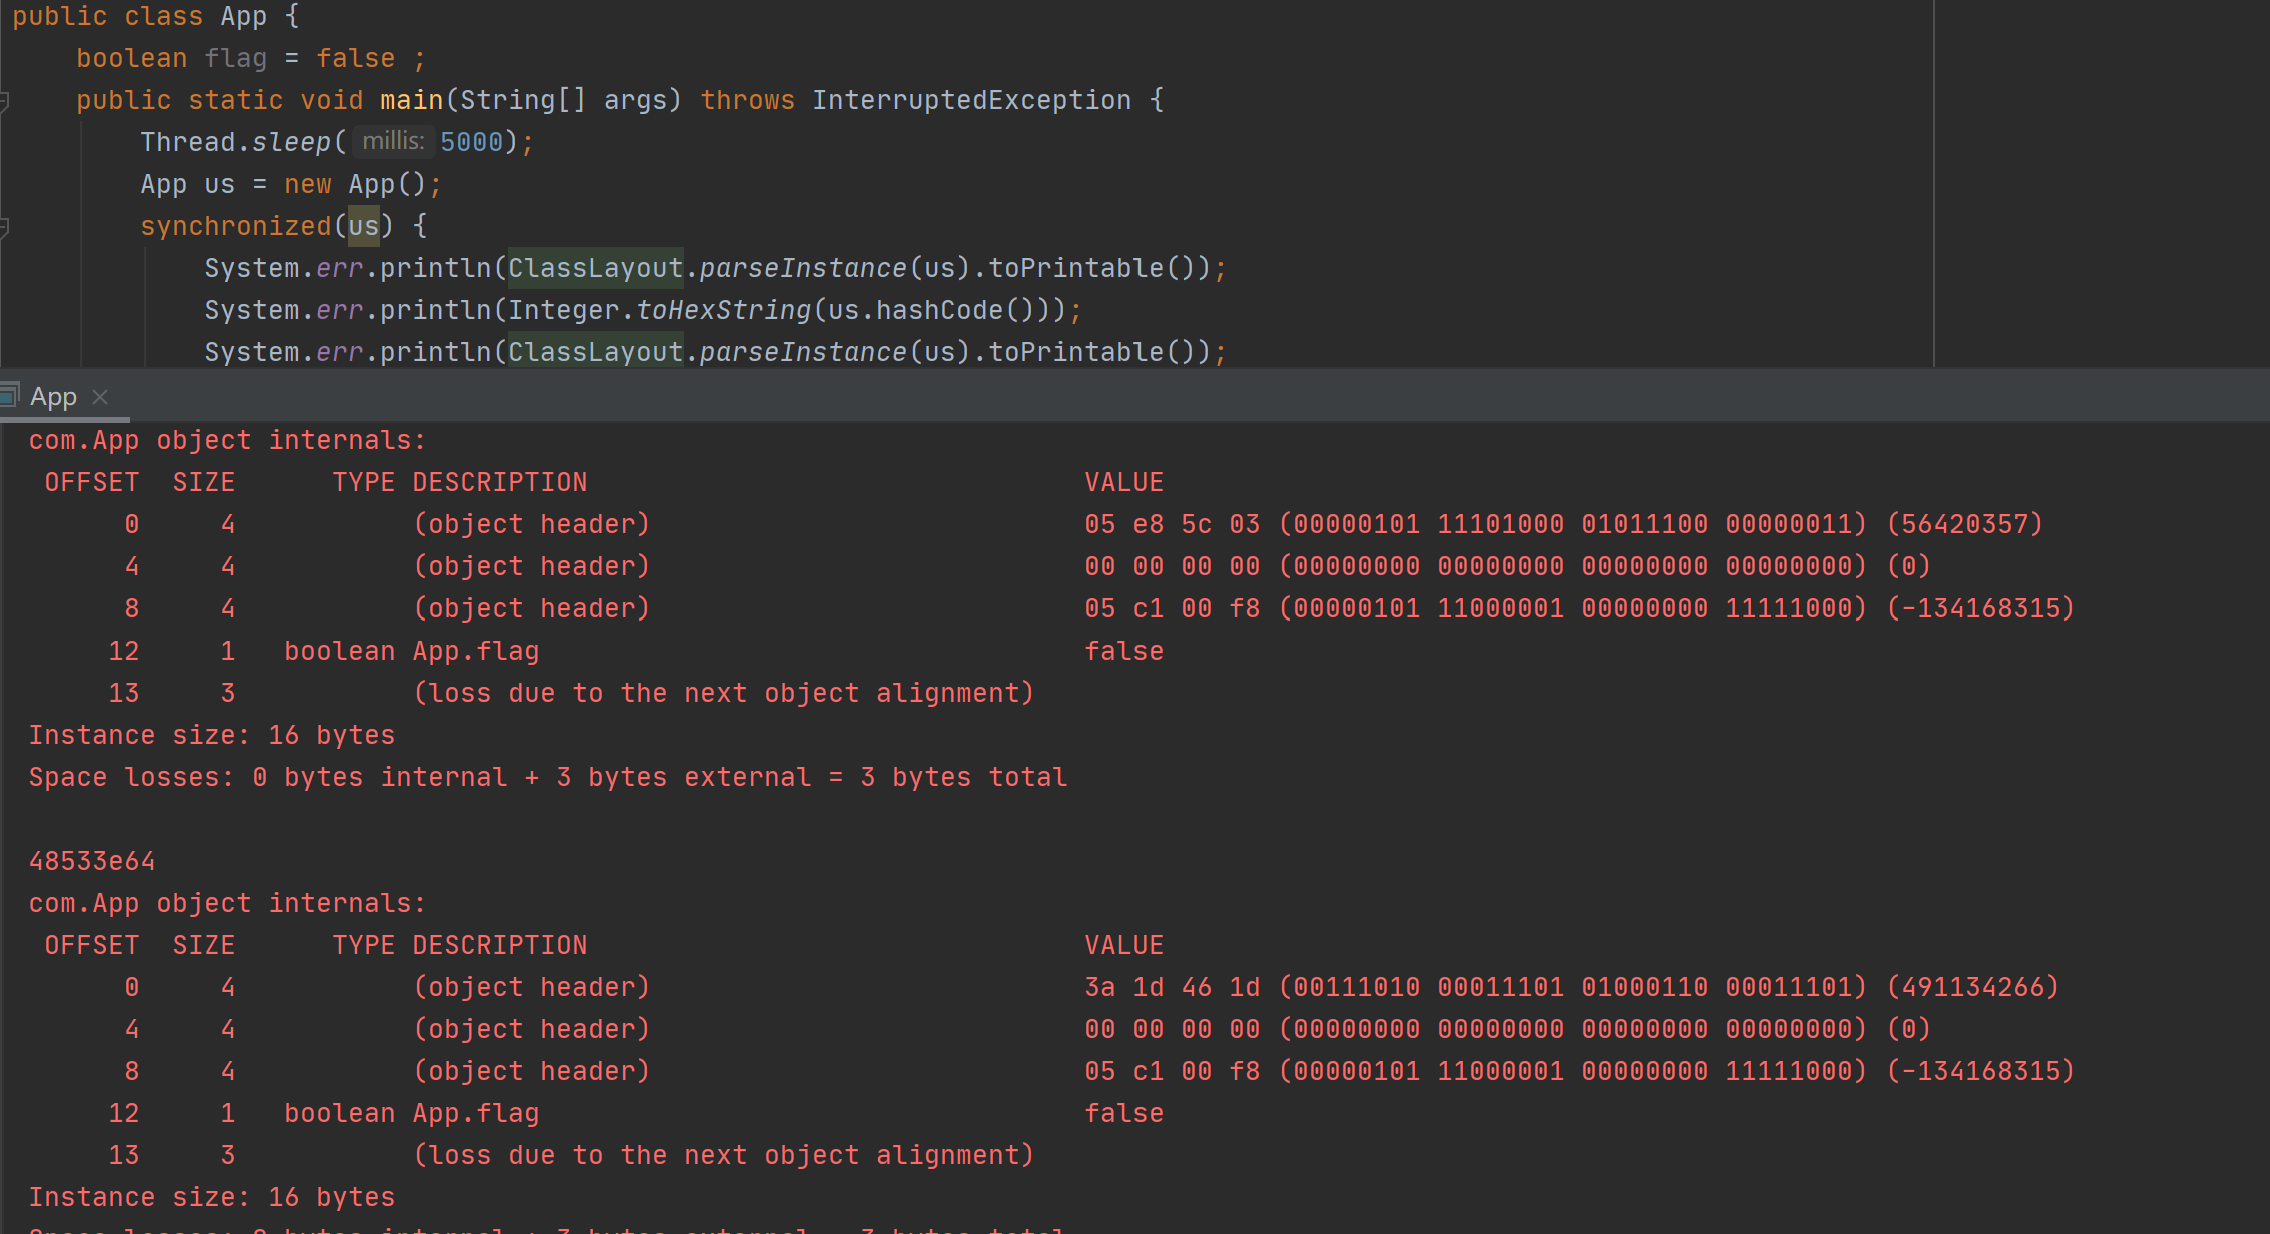The height and width of the screenshot is (1234, 2270).
Task: Click the hash output 48533e64
Action: (x=92, y=861)
